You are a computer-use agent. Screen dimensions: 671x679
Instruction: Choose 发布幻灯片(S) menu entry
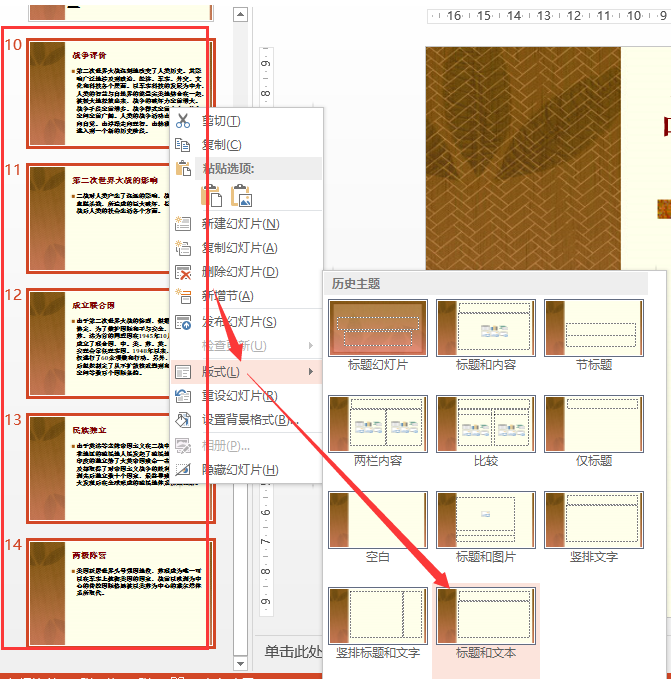[x=239, y=322]
